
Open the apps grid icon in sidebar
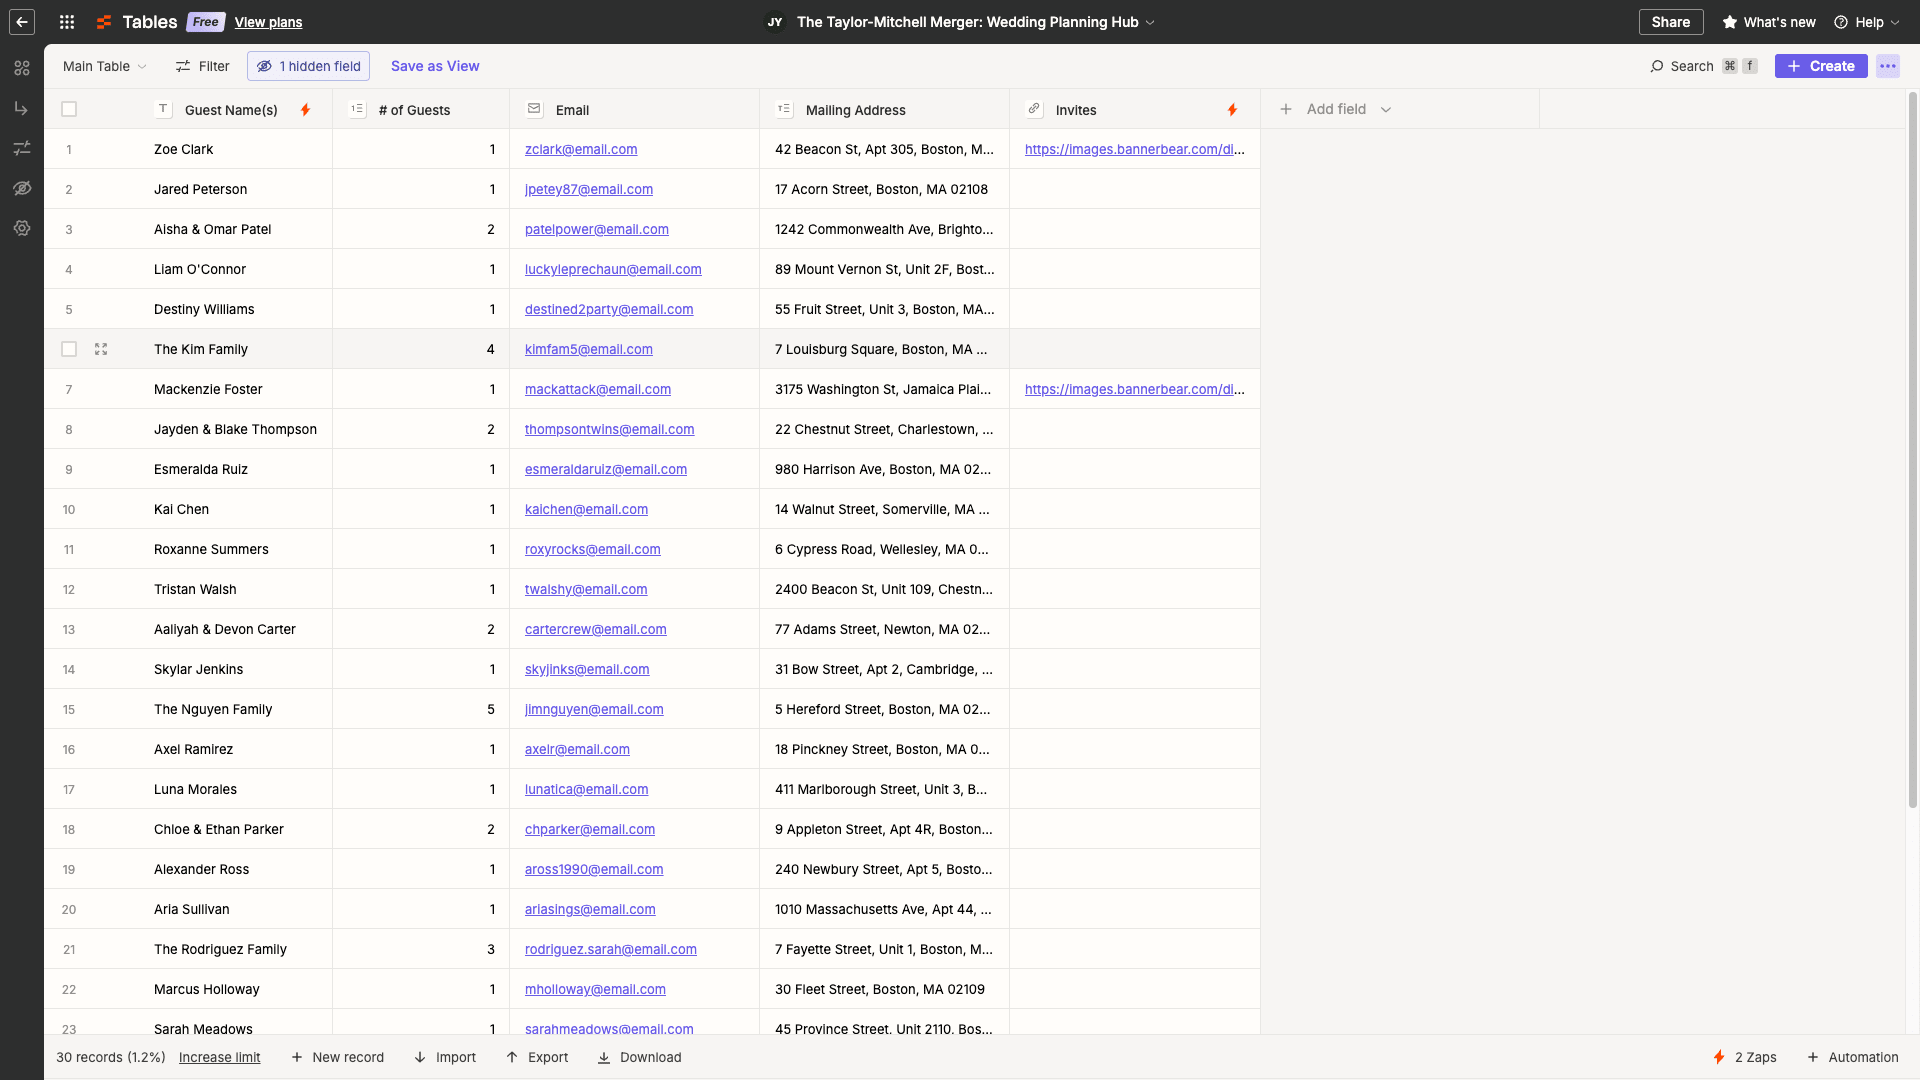click(66, 21)
